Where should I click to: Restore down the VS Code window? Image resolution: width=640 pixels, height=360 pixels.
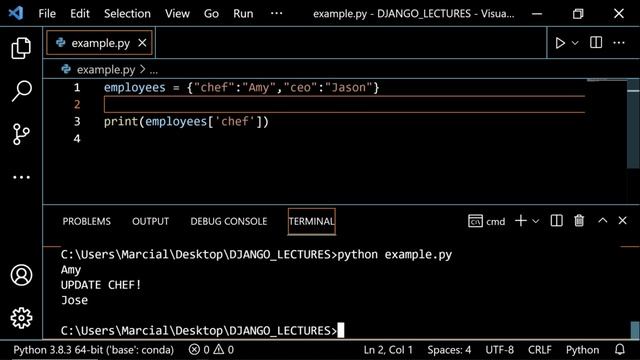(578, 13)
